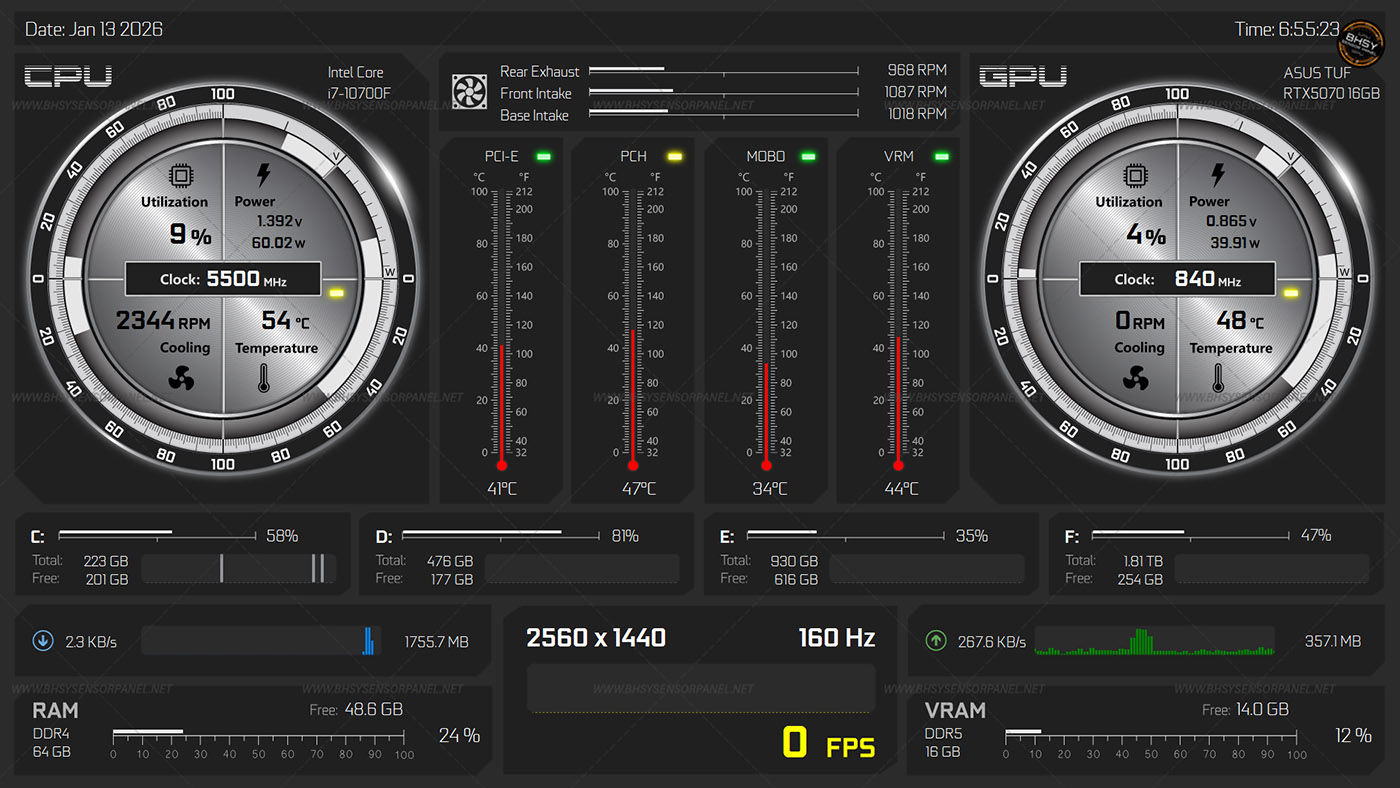The image size is (1400, 788).
Task: Click the green upload arrow icon
Action: point(936,641)
